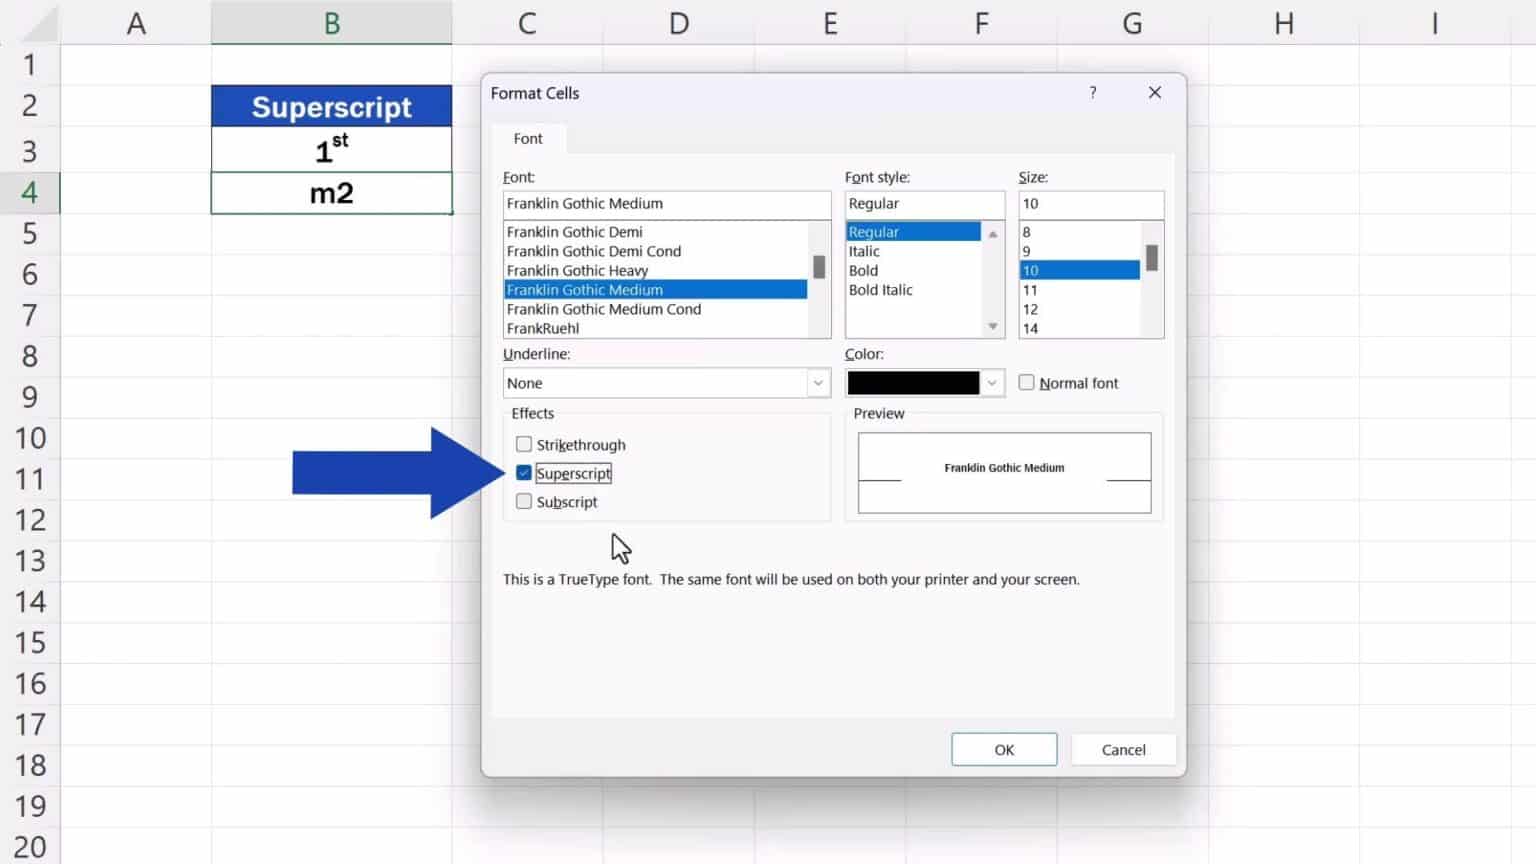Choose Franklin Gothic Heavy from the font list

coord(577,270)
